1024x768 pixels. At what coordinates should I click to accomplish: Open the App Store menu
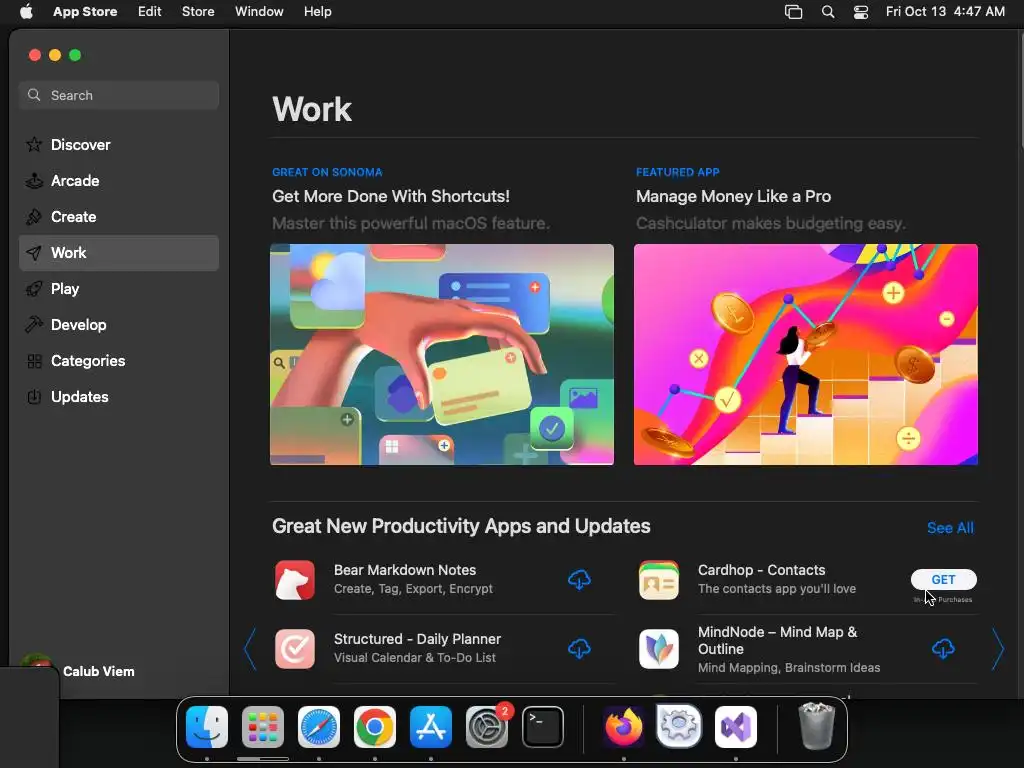pos(85,12)
